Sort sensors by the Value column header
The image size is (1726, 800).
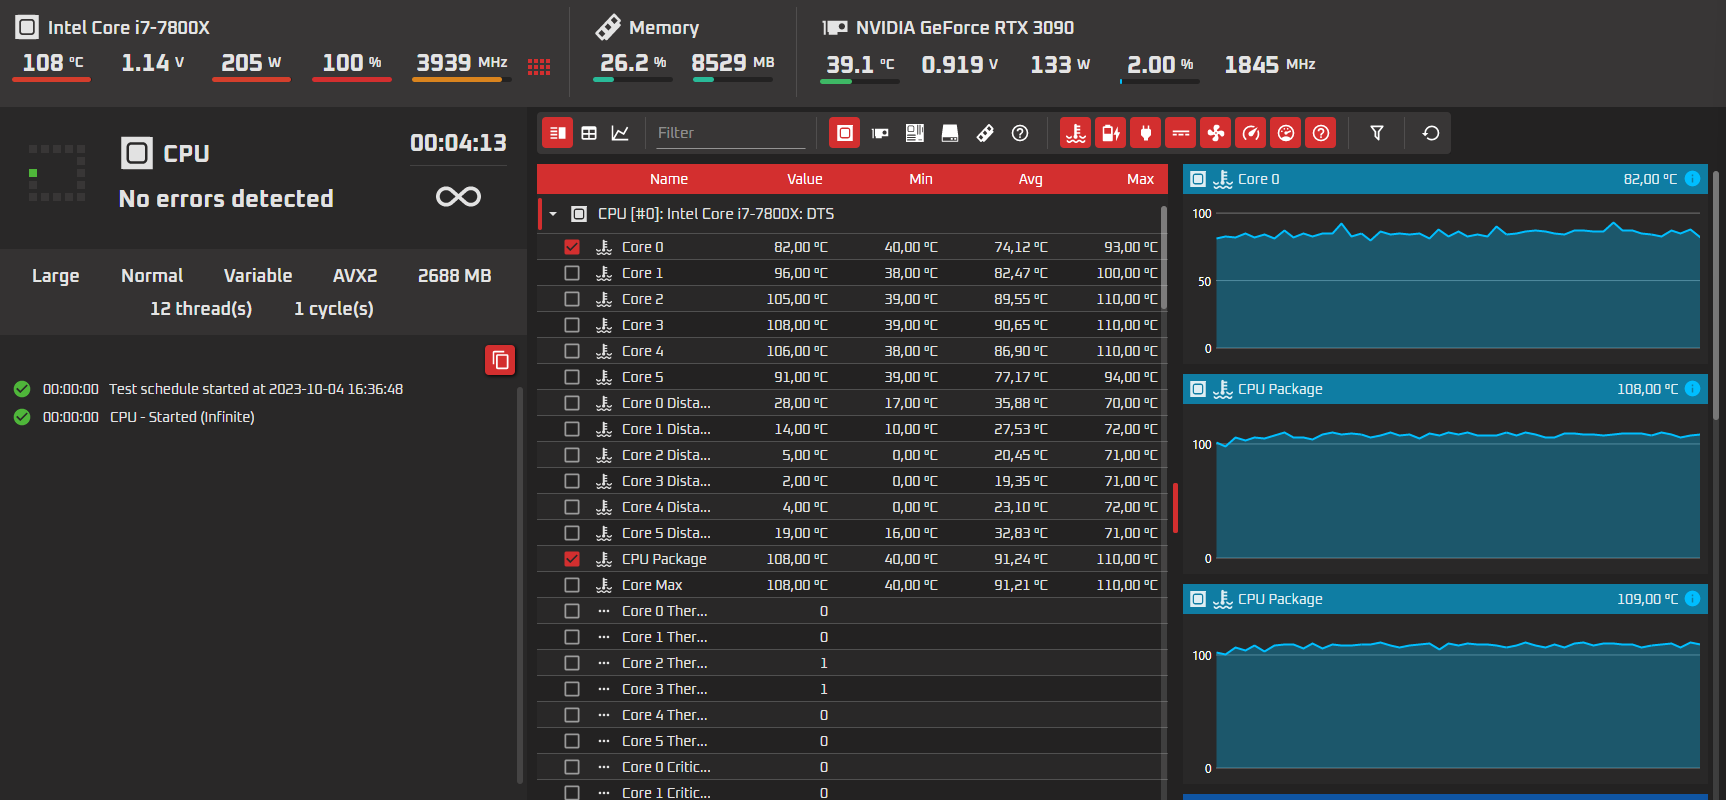(805, 179)
